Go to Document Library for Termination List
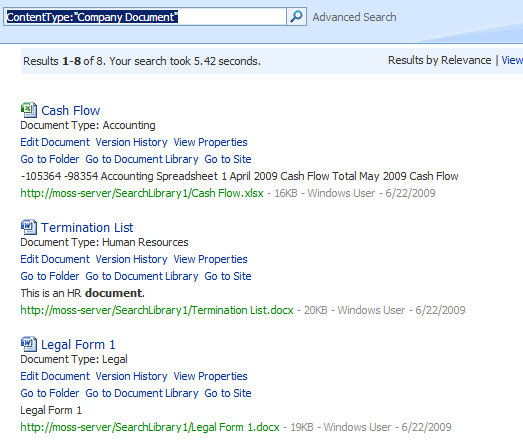 point(142,276)
